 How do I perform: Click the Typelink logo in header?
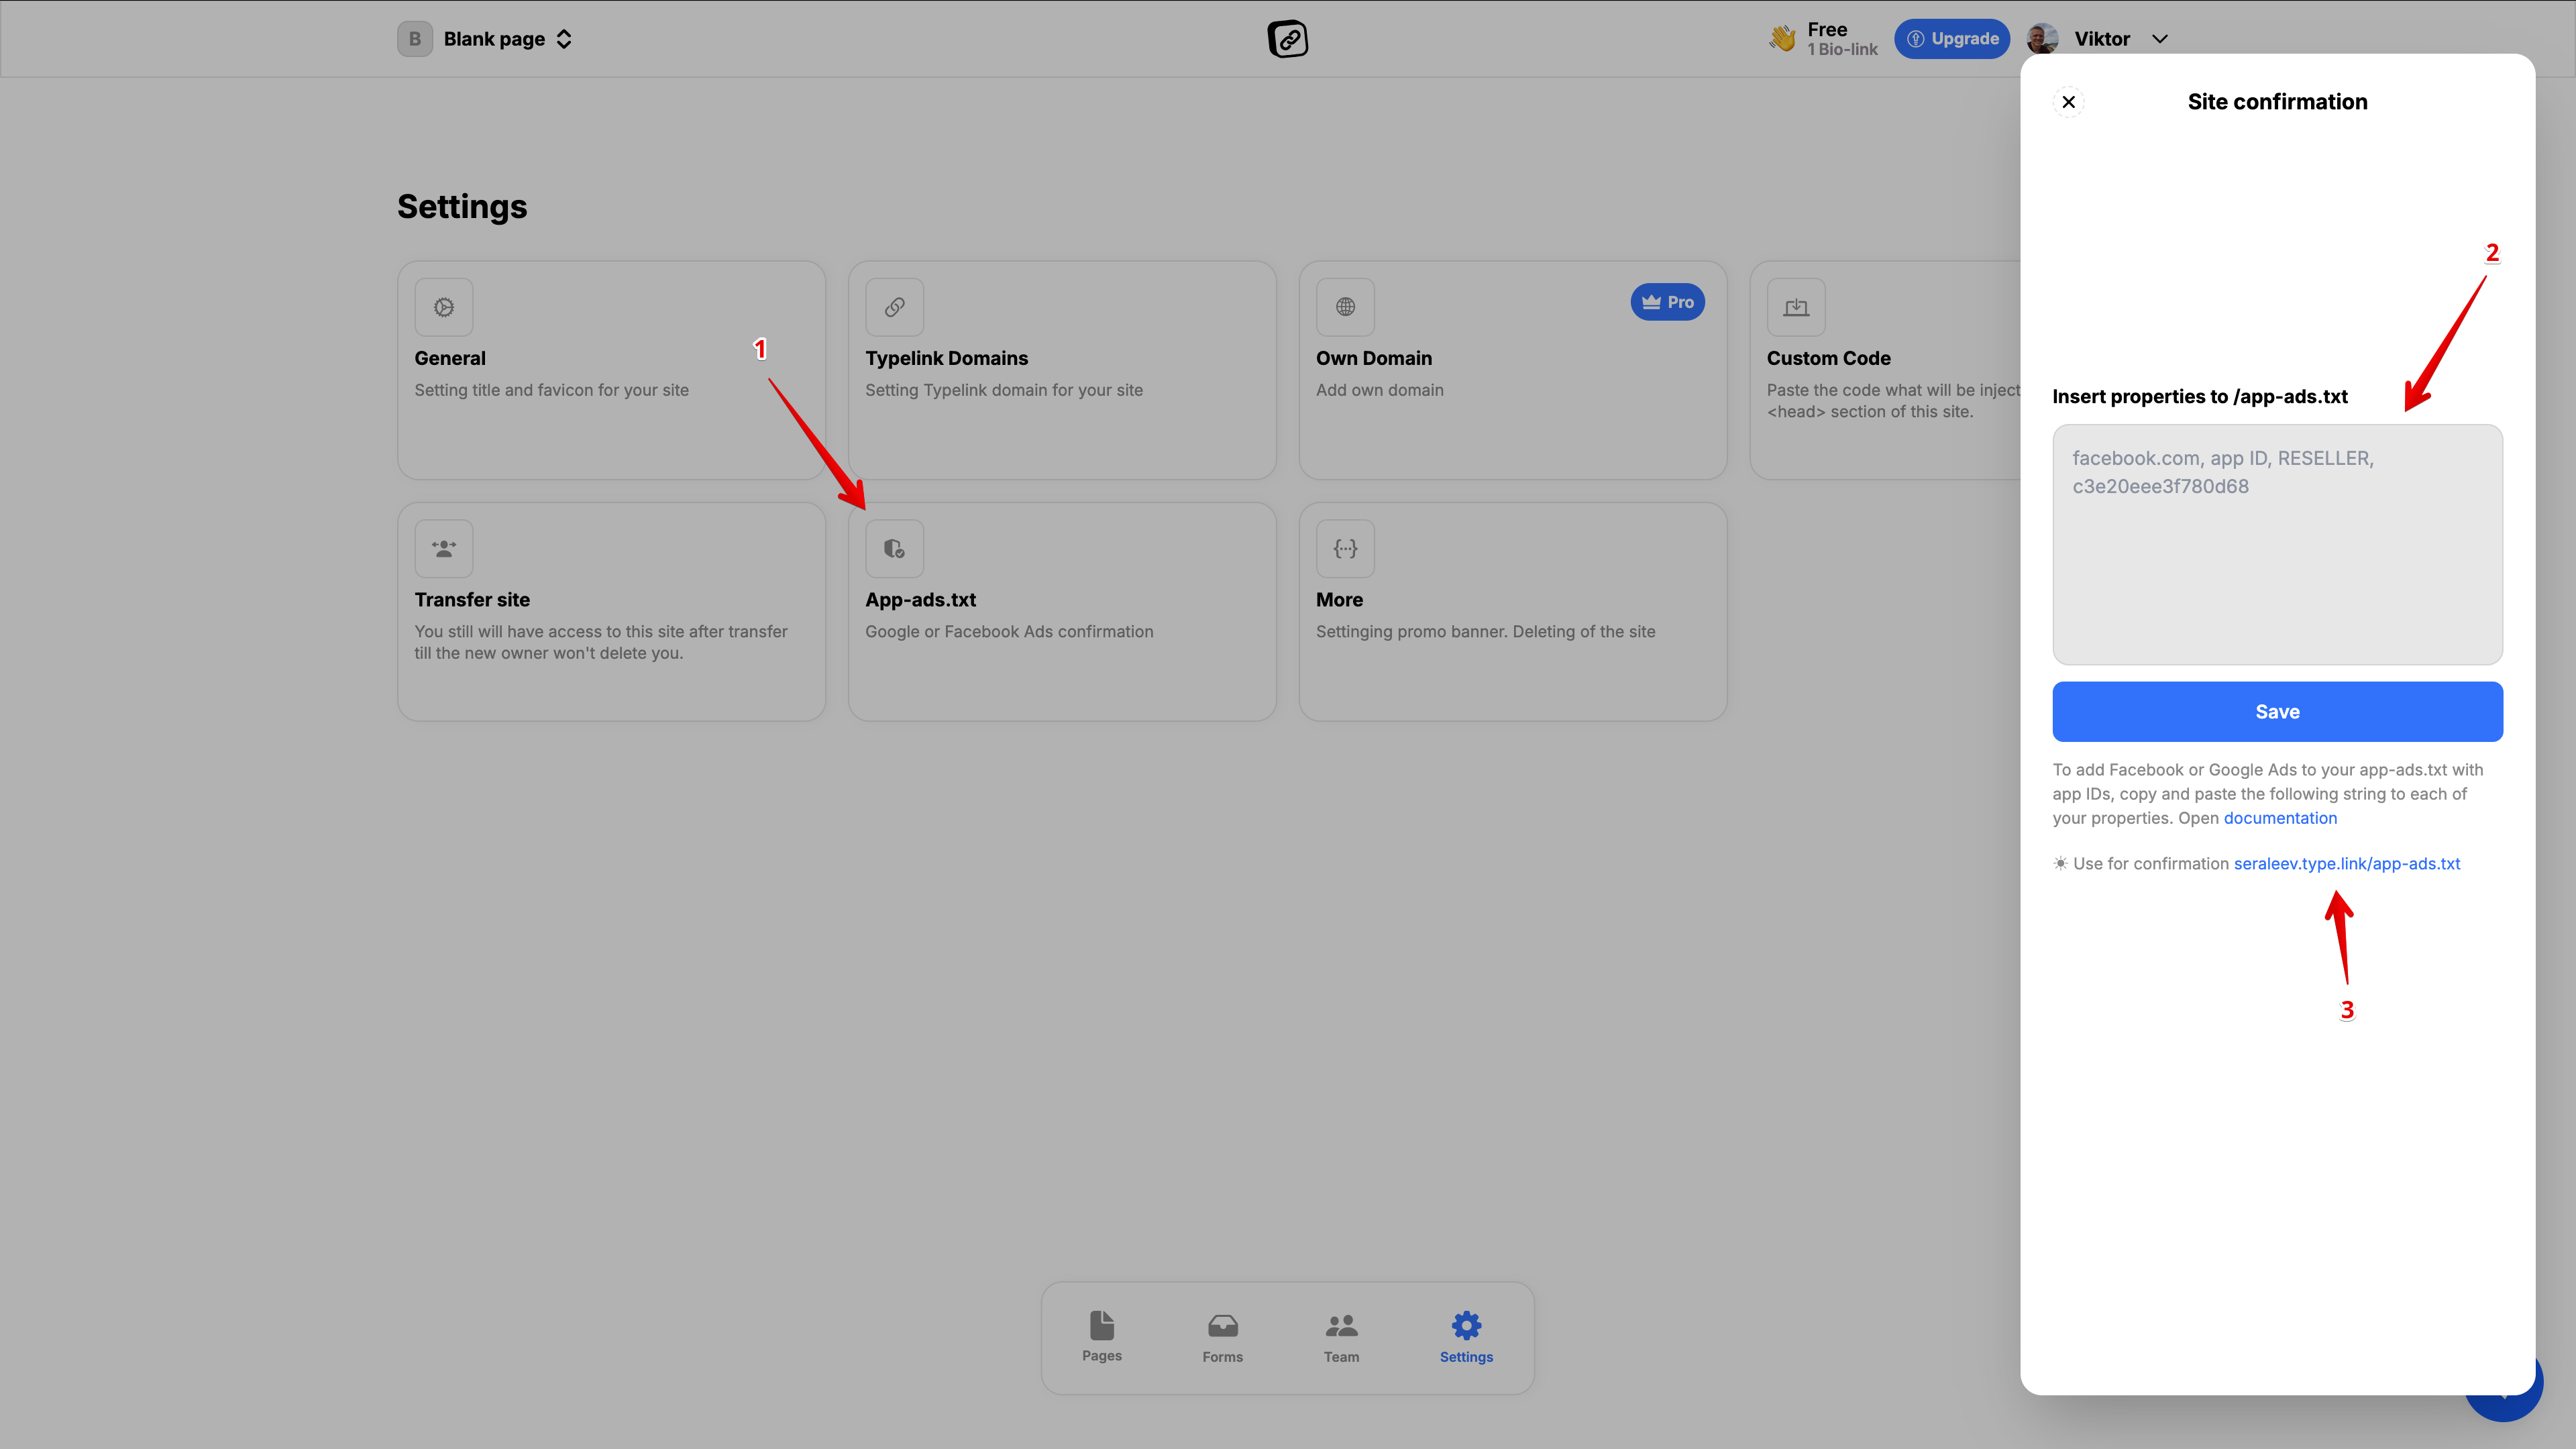pyautogui.click(x=1287, y=39)
